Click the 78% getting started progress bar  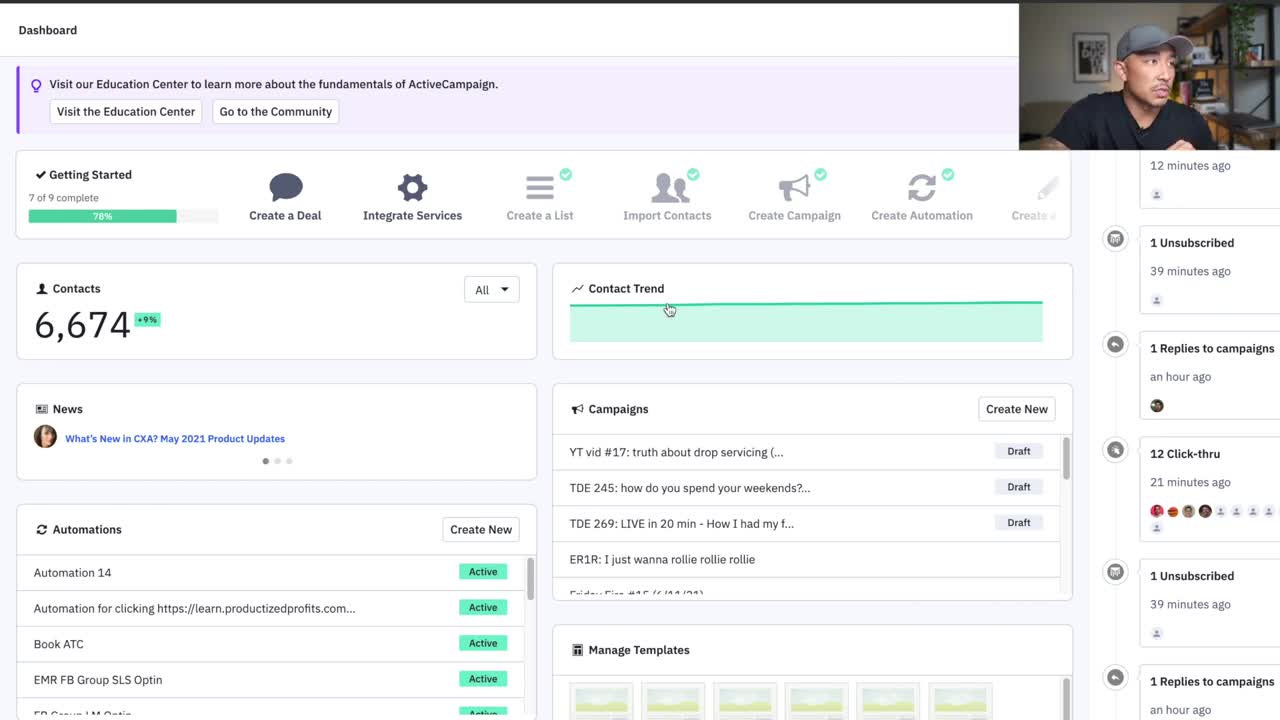click(x=123, y=216)
